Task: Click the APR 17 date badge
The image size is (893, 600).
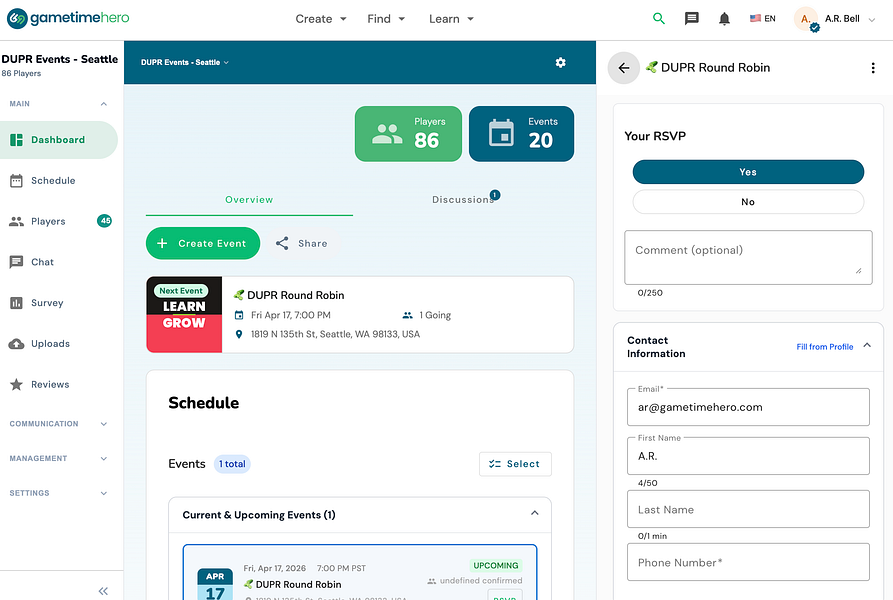Action: [x=215, y=585]
